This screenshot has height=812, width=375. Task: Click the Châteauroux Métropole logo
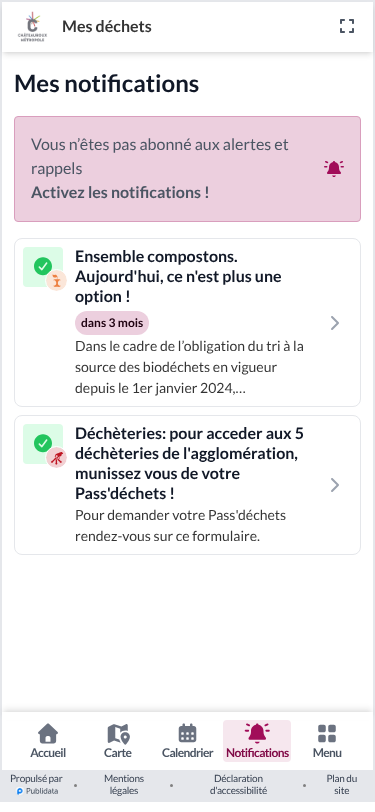(33, 26)
